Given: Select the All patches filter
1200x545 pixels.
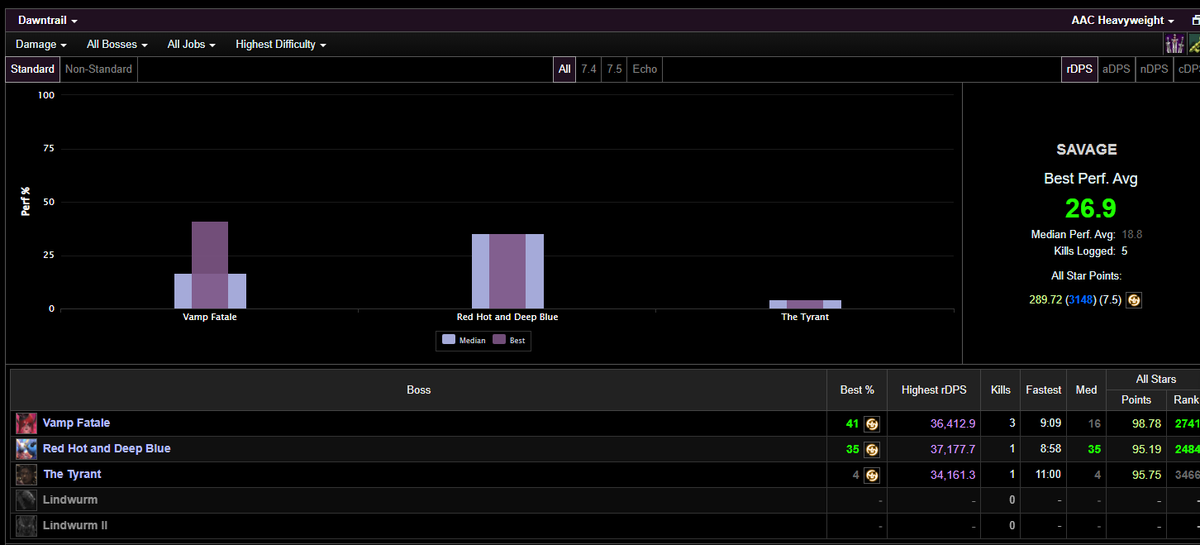Looking at the screenshot, I should click(x=565, y=69).
